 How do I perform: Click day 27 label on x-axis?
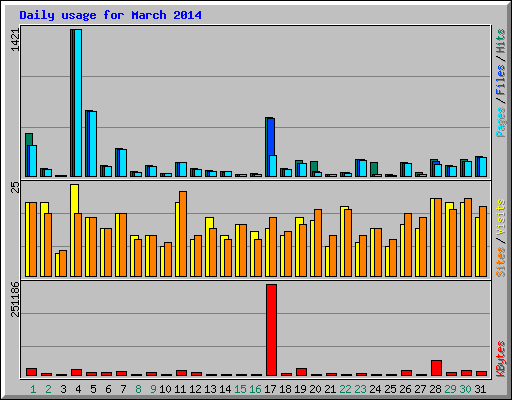tap(420, 389)
